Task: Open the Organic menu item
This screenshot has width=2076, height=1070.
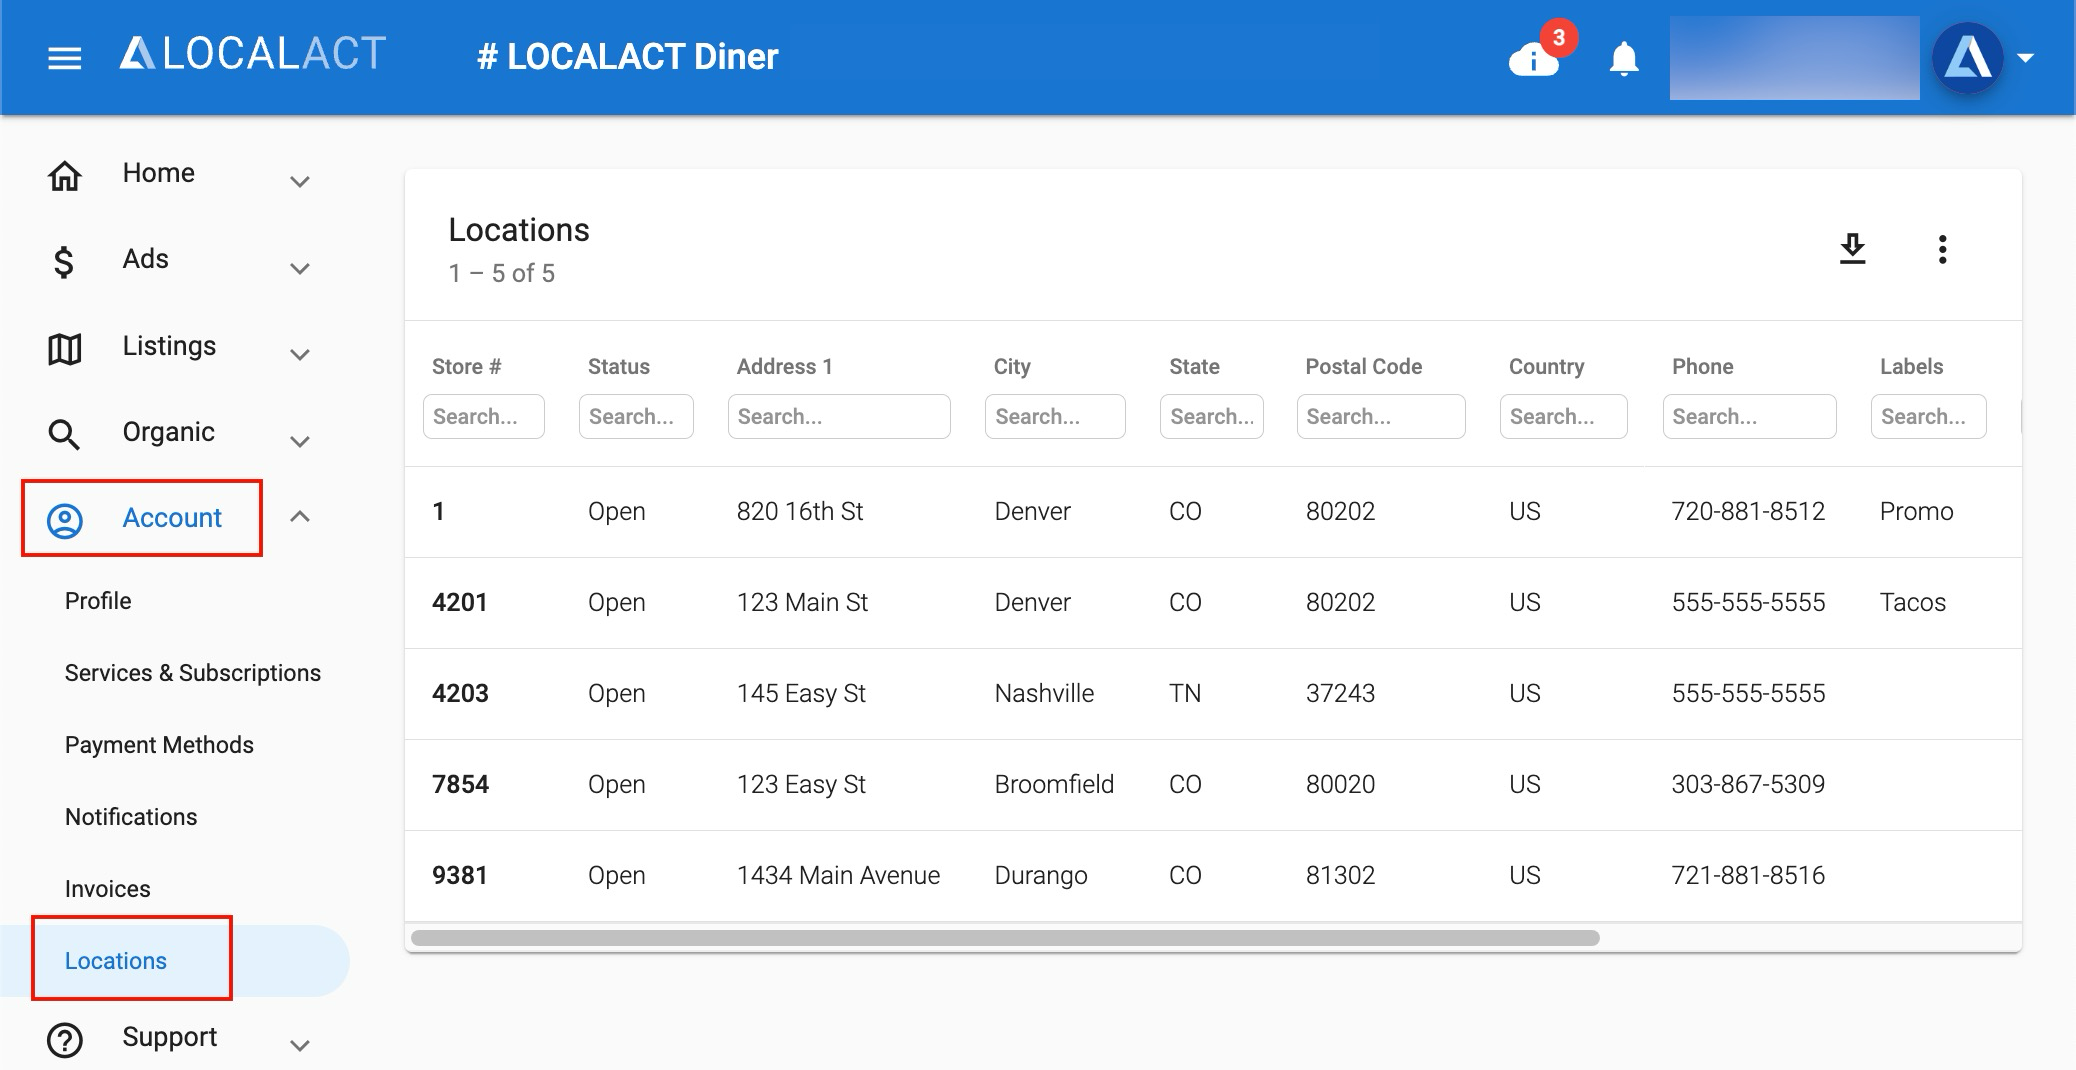Action: click(x=169, y=432)
